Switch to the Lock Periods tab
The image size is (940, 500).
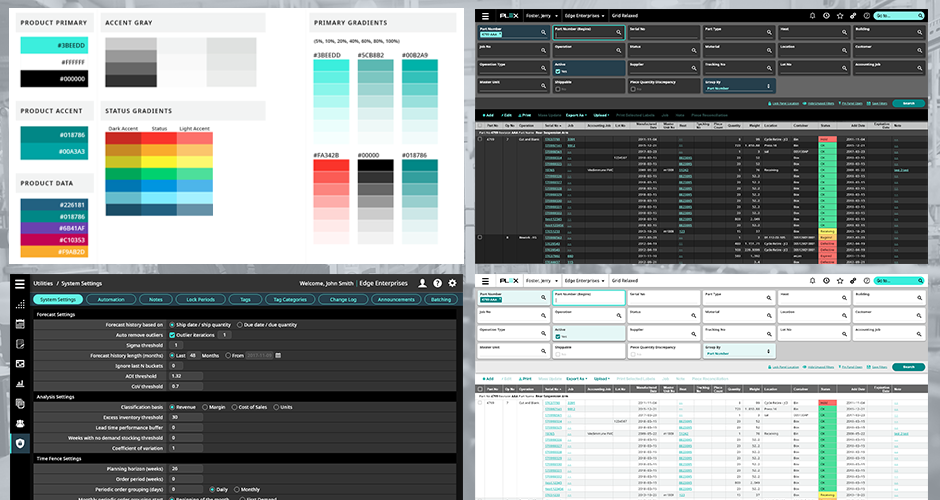200,299
